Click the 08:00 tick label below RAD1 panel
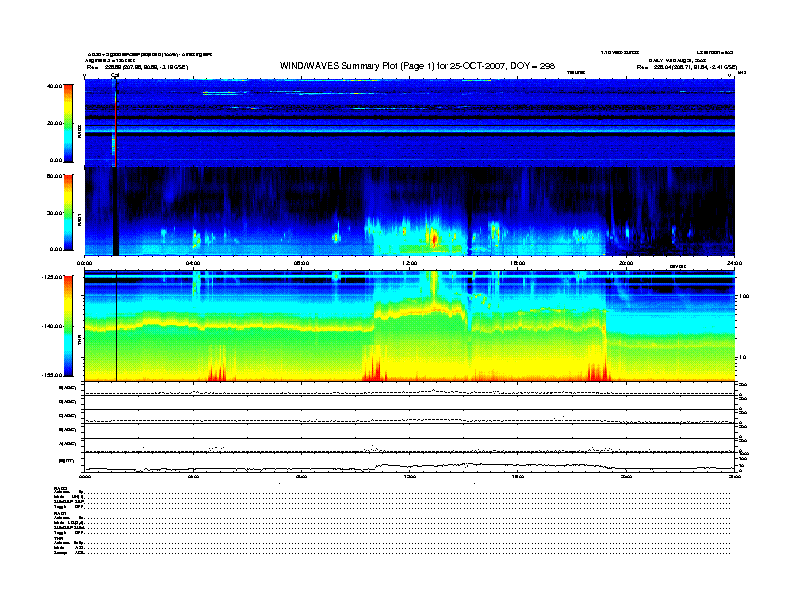The height and width of the screenshot is (612, 792). click(301, 263)
